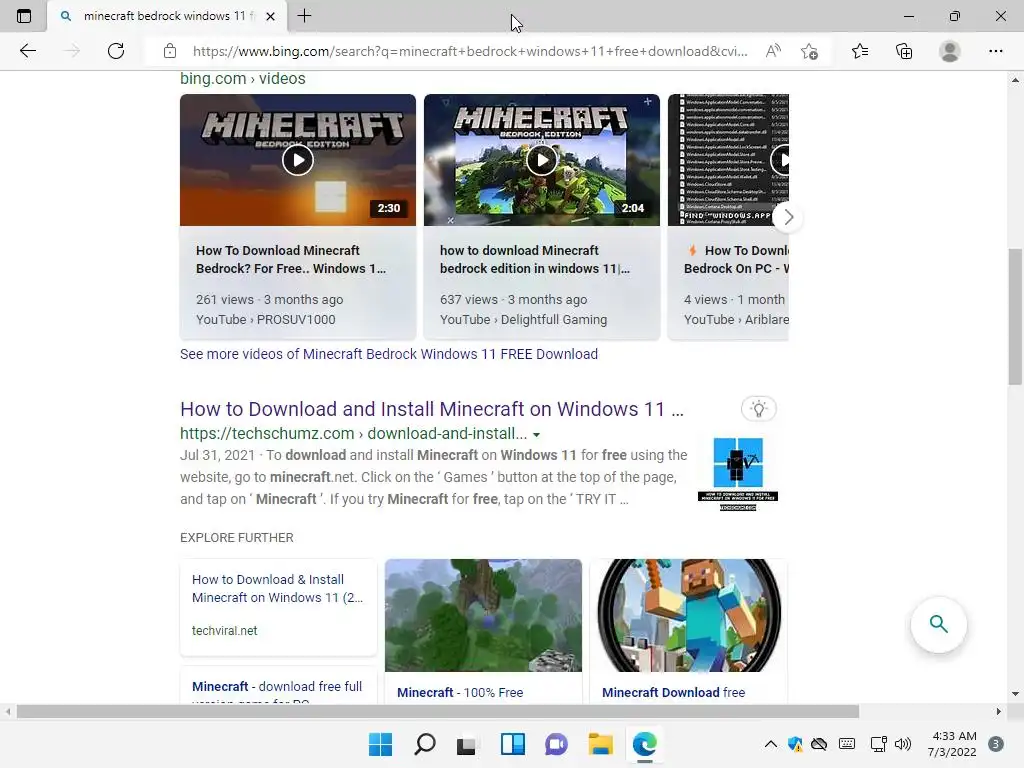Close the minecraft bedrock search tab
The height and width of the screenshot is (768, 1024).
(x=270, y=16)
